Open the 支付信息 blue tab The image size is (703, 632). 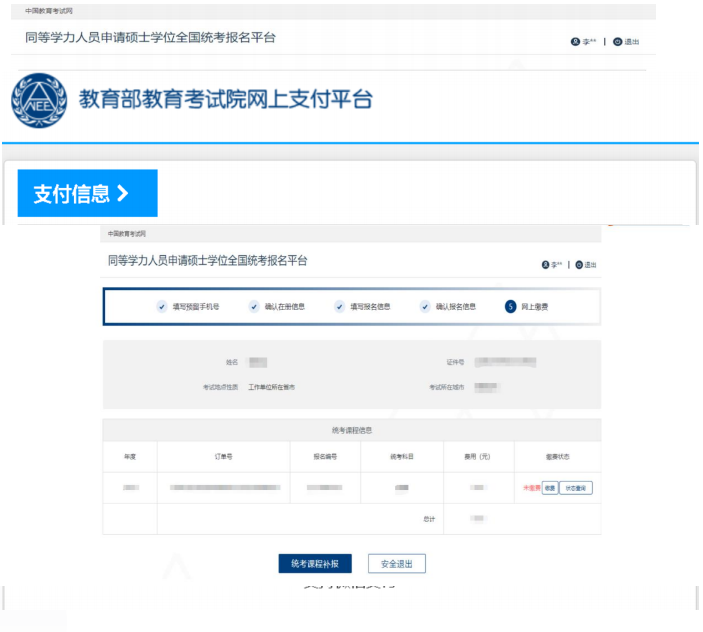(87, 193)
